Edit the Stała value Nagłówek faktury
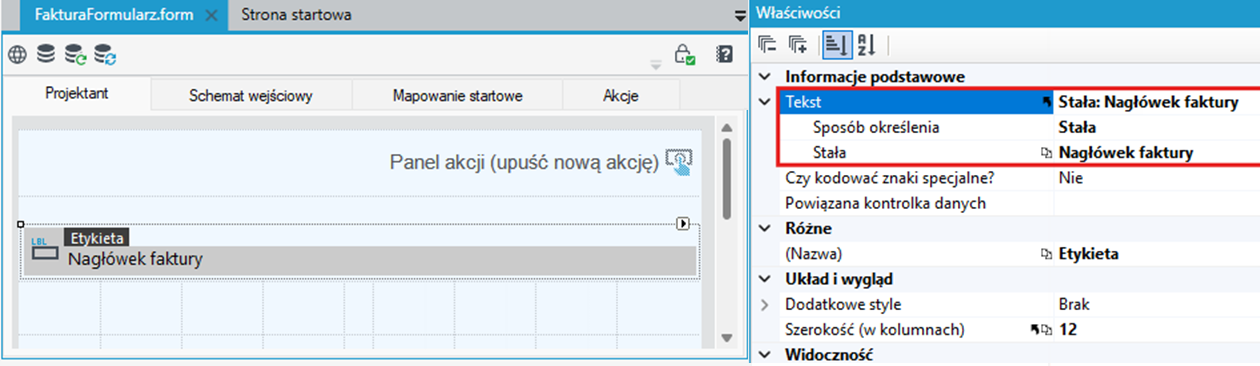 tap(1125, 153)
